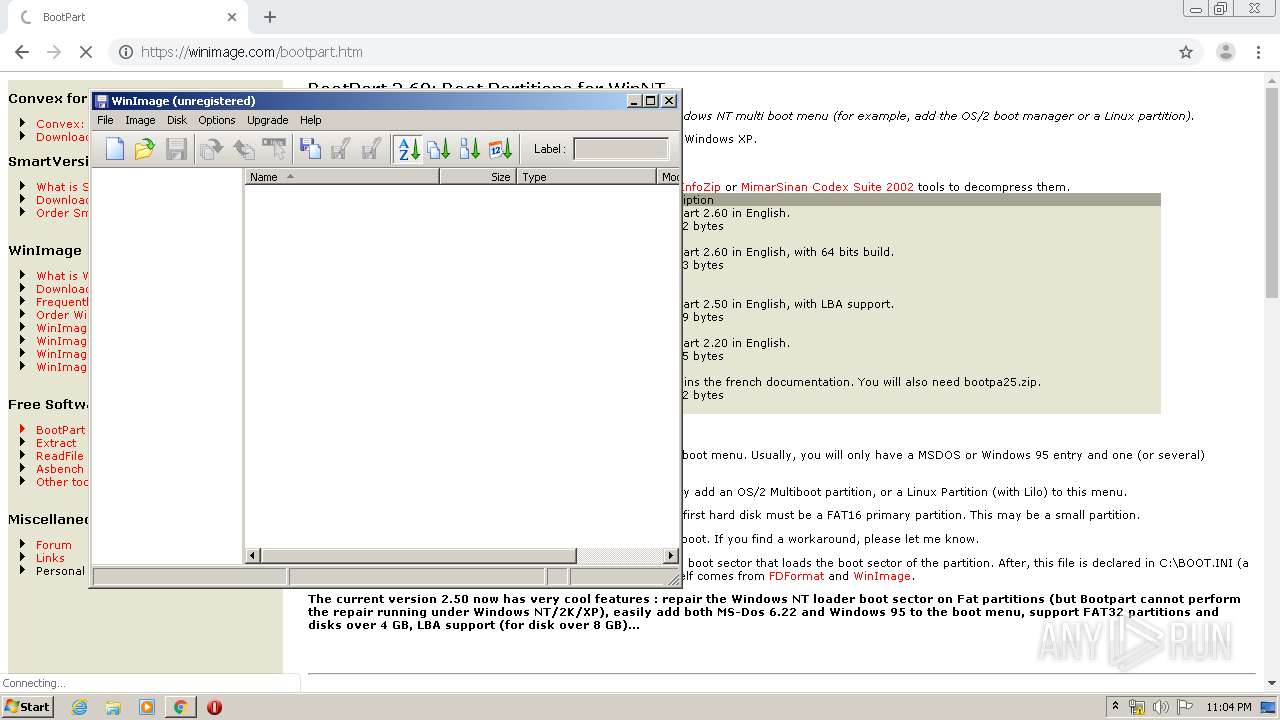Open the Image menu in WinImage
This screenshot has width=1280, height=720.
point(140,120)
